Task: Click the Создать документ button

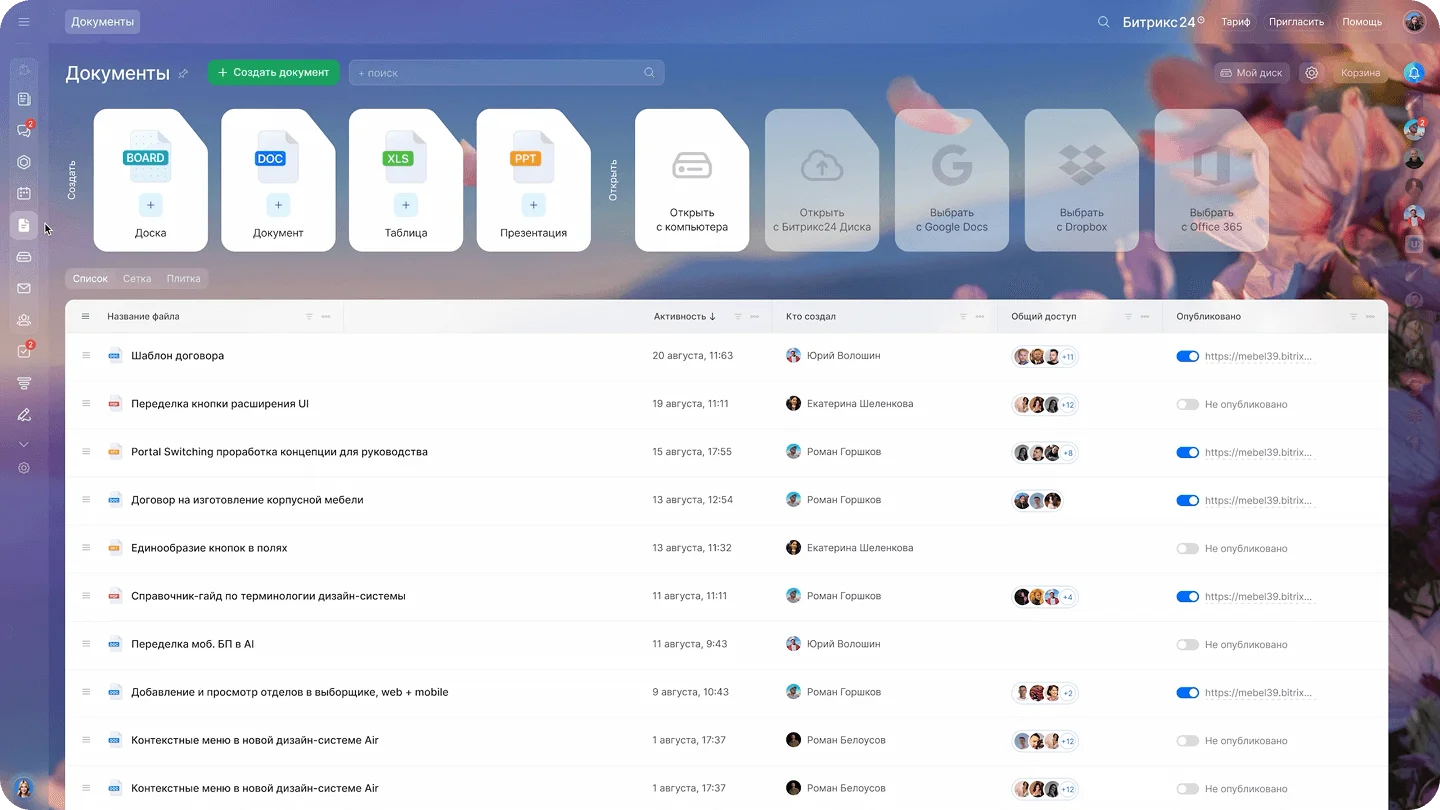Action: pos(273,73)
